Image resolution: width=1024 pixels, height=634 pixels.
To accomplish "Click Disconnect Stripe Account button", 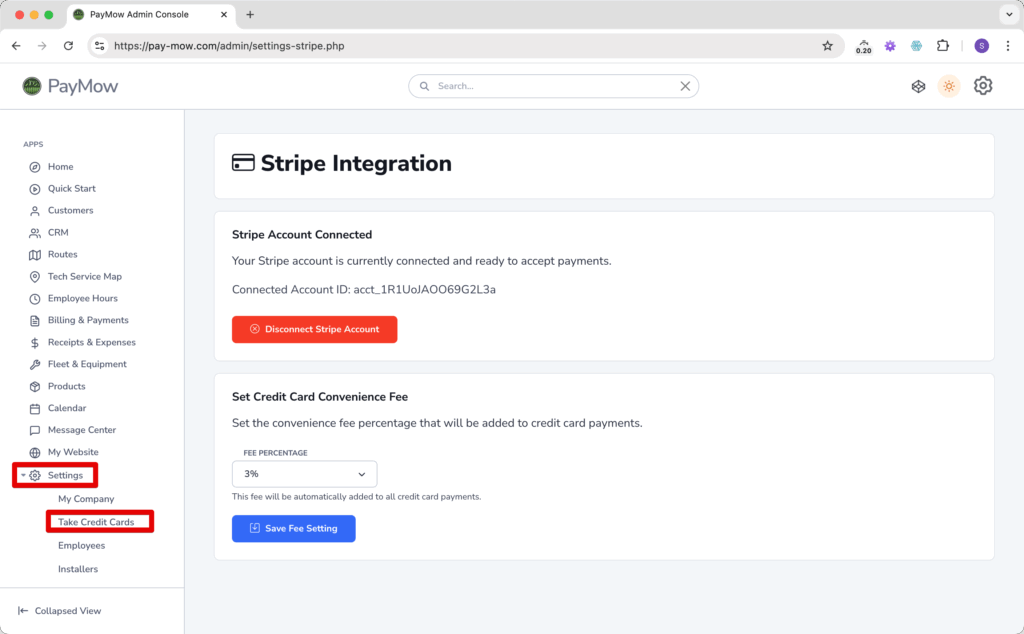I will [x=314, y=330].
